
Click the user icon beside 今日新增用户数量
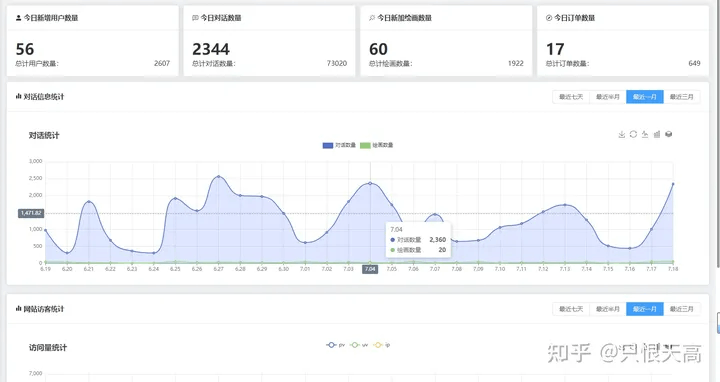tap(18, 18)
